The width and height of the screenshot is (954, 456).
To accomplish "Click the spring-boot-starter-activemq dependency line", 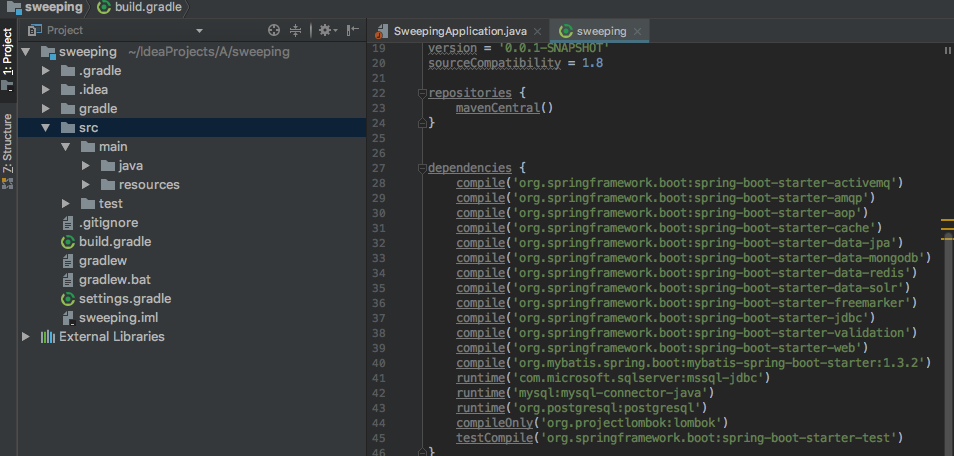I will pyautogui.click(x=680, y=183).
